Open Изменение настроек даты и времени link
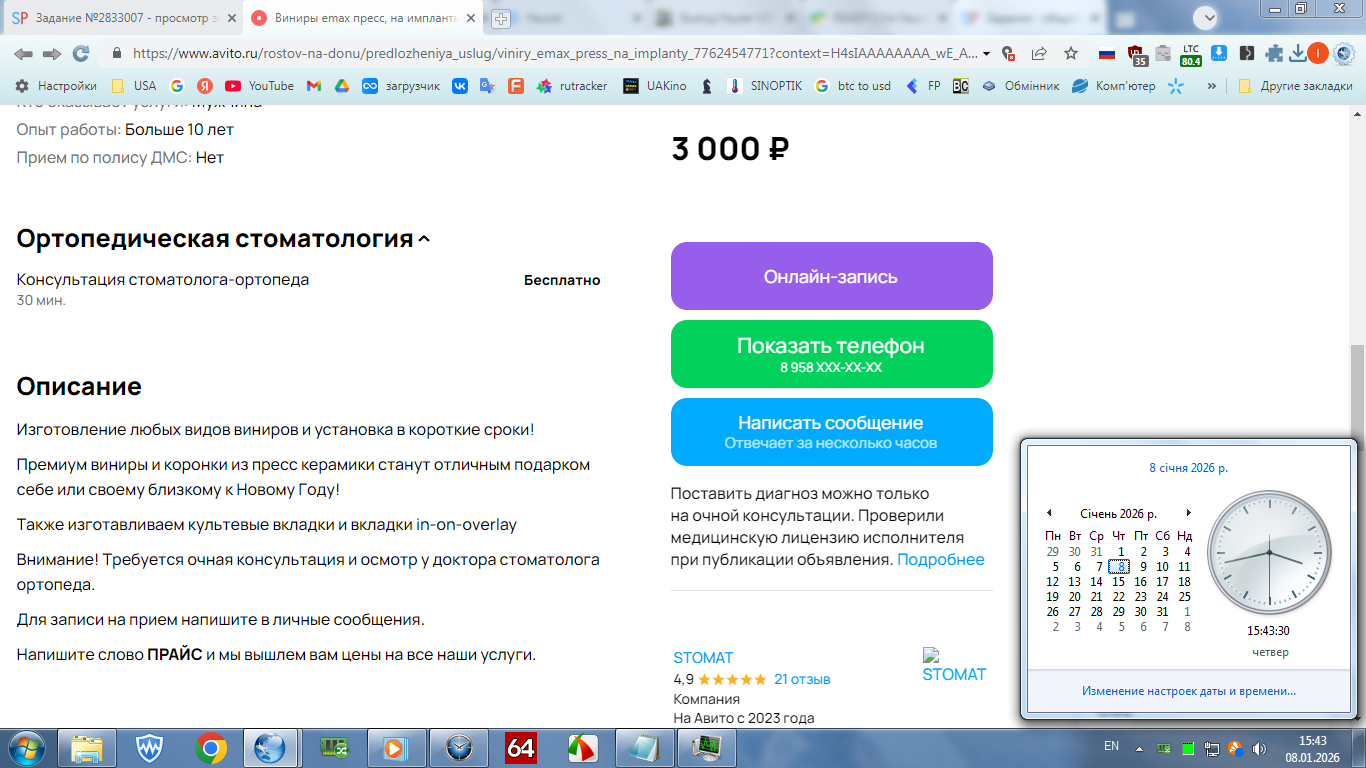 (x=1189, y=691)
